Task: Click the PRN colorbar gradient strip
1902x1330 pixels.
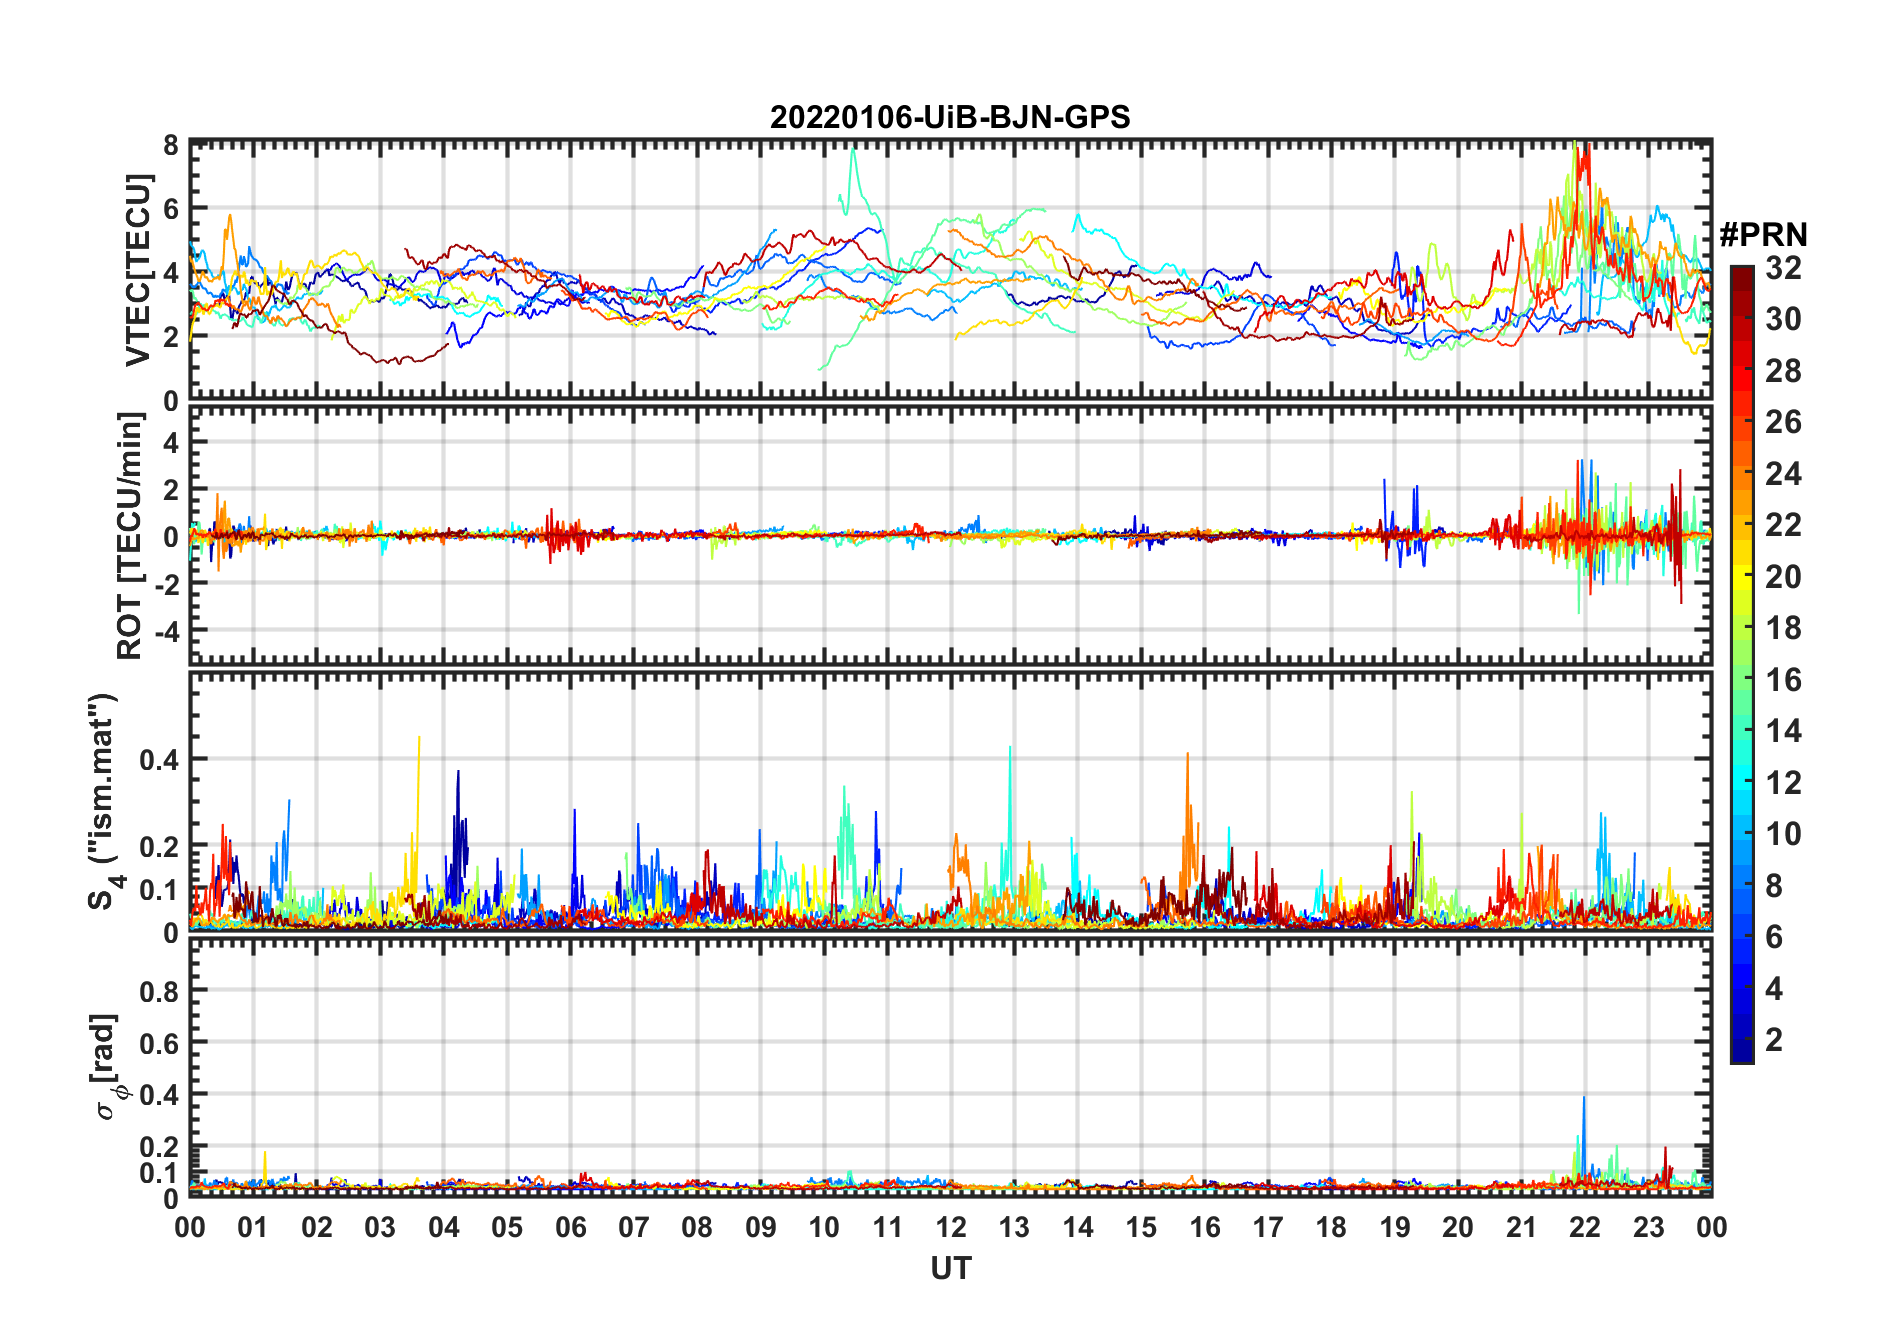Action: pos(1742,664)
